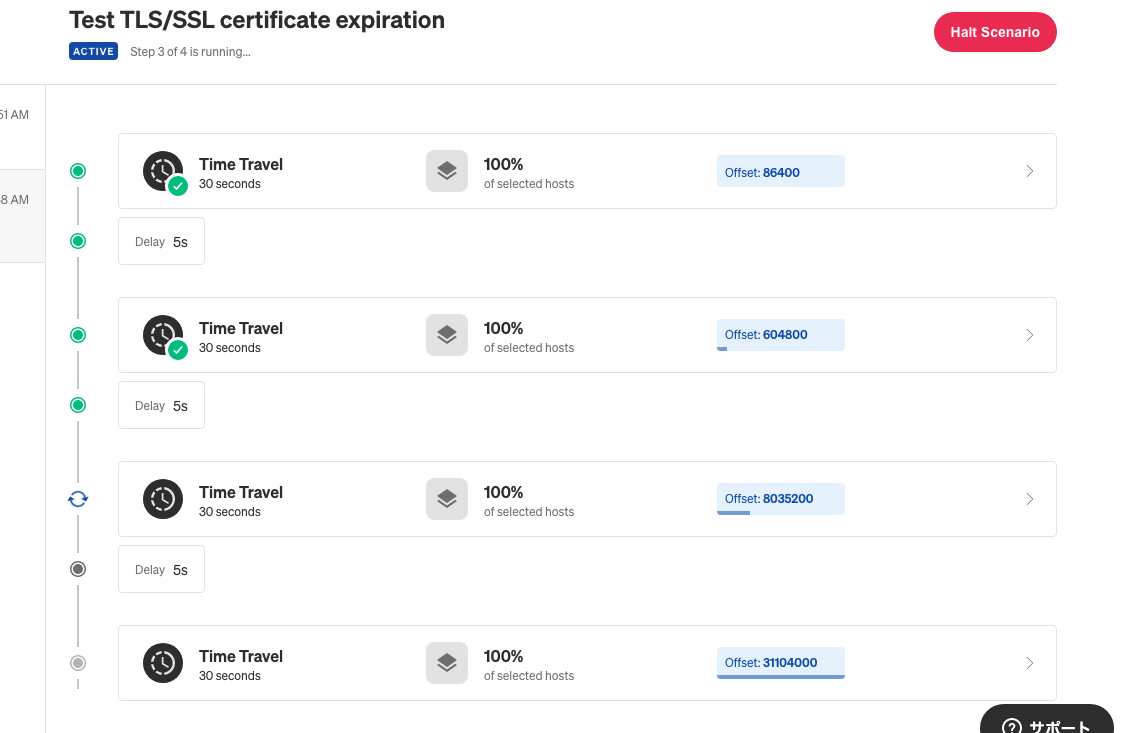Click the hosts layers icon in first step

pos(446,171)
